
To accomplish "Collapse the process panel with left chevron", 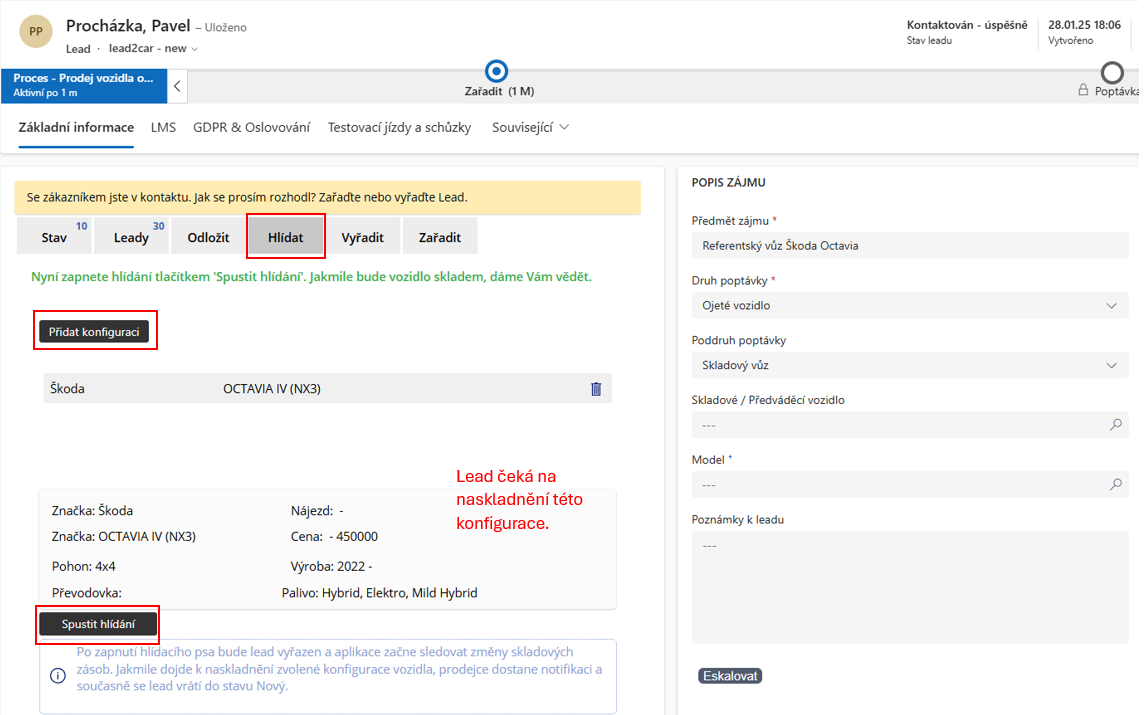I will 177,86.
